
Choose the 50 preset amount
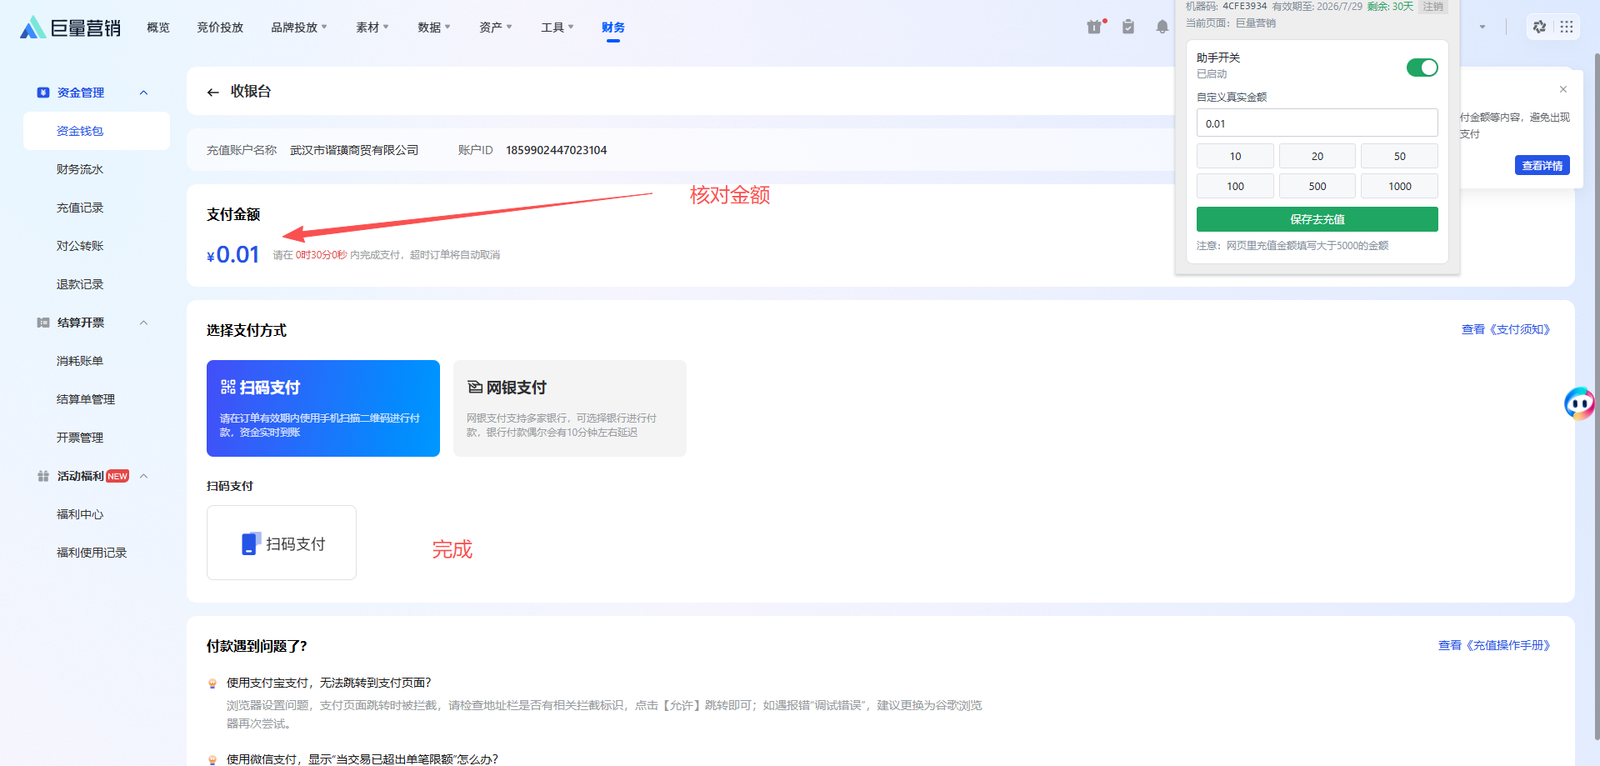coord(1399,156)
